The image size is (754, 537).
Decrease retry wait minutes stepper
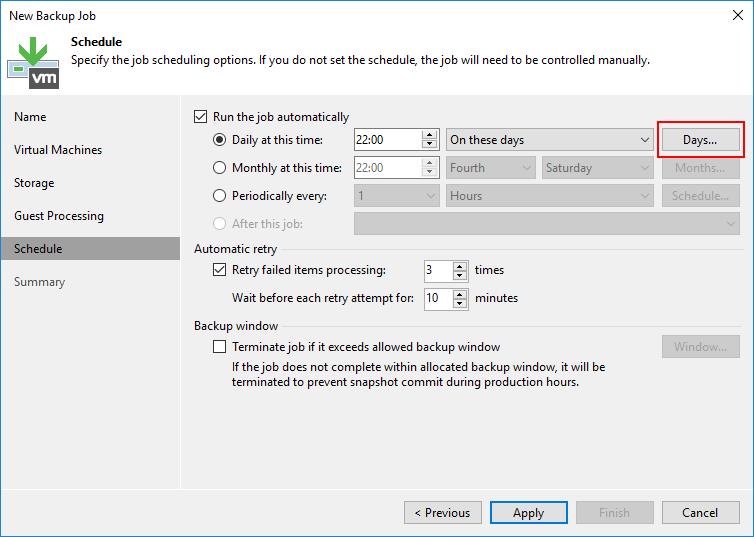coord(460,303)
